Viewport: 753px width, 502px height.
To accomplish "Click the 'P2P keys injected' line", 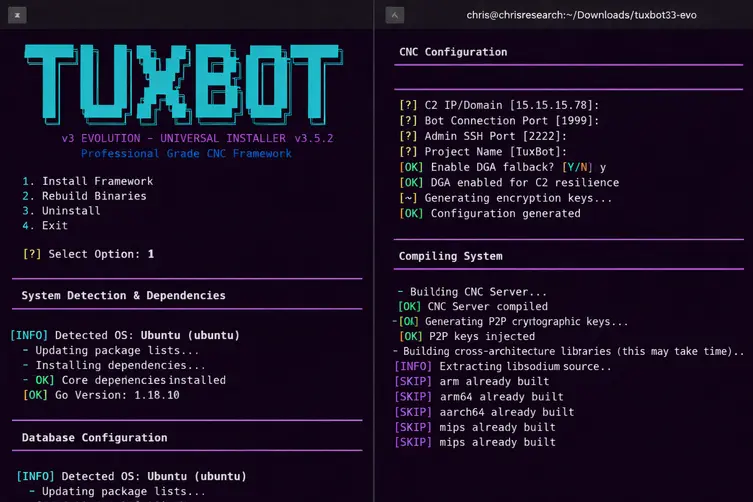I will click(467, 336).
